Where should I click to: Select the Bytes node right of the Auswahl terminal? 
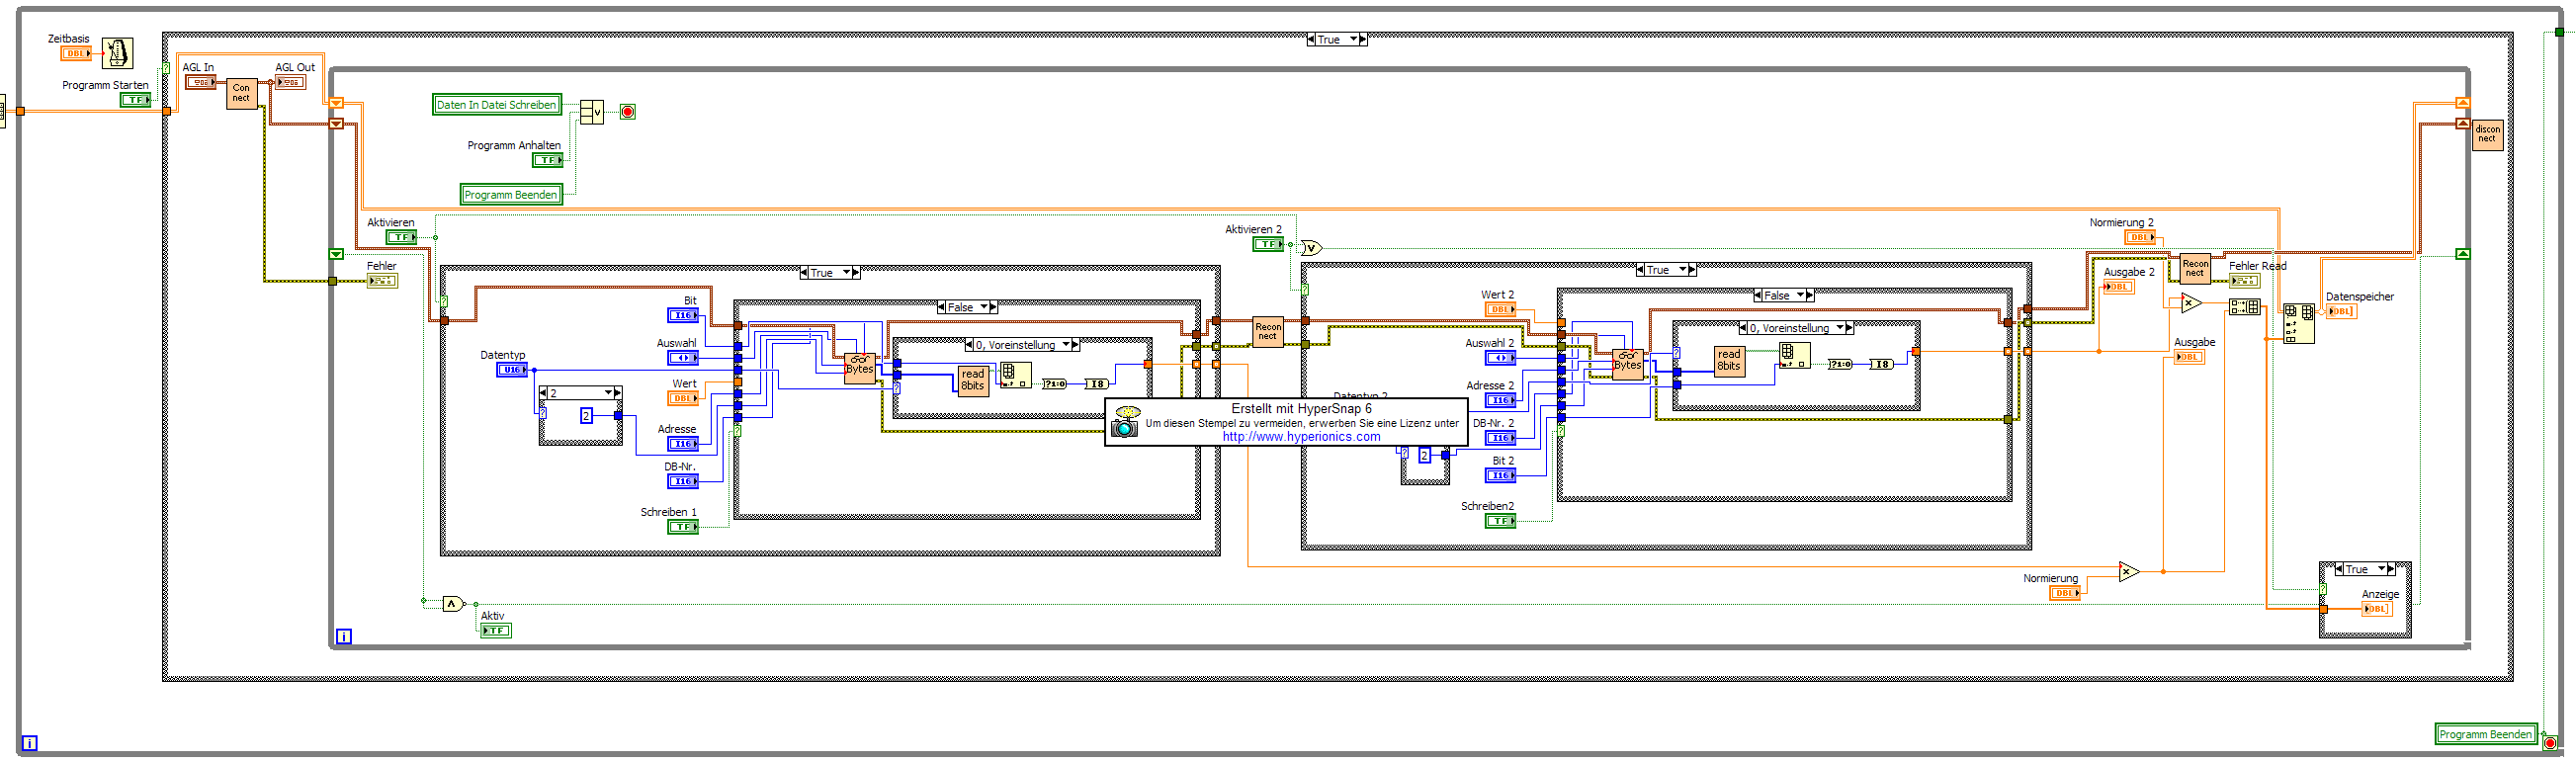click(859, 368)
